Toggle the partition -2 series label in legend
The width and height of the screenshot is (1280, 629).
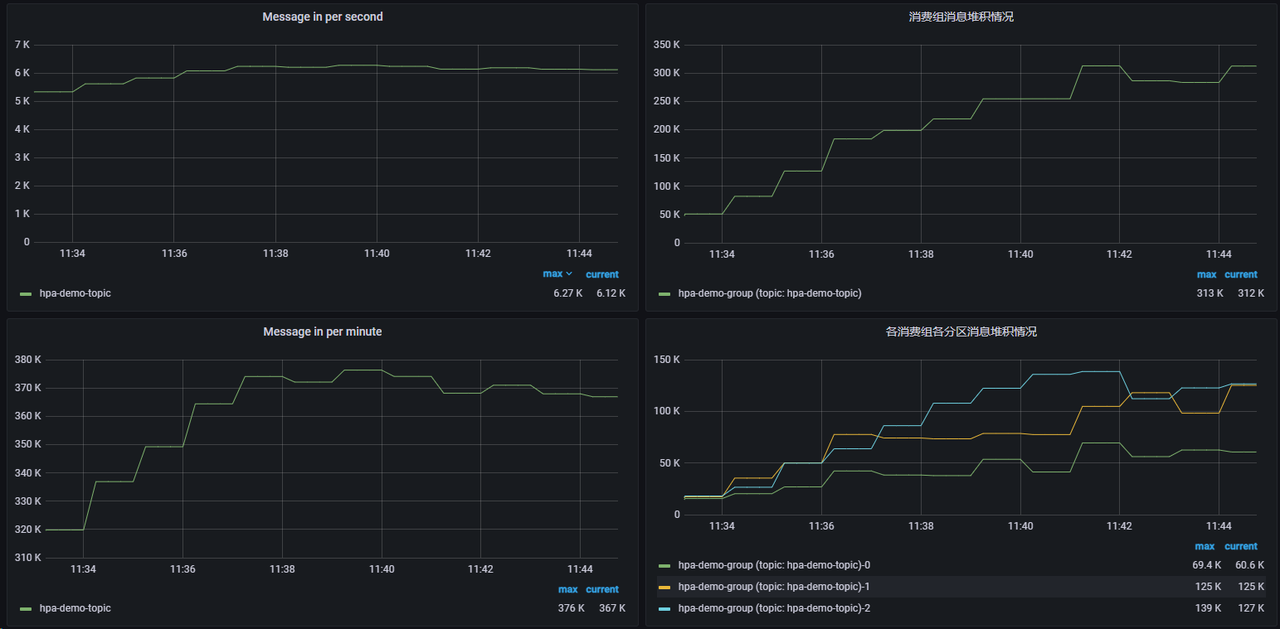(x=773, y=608)
